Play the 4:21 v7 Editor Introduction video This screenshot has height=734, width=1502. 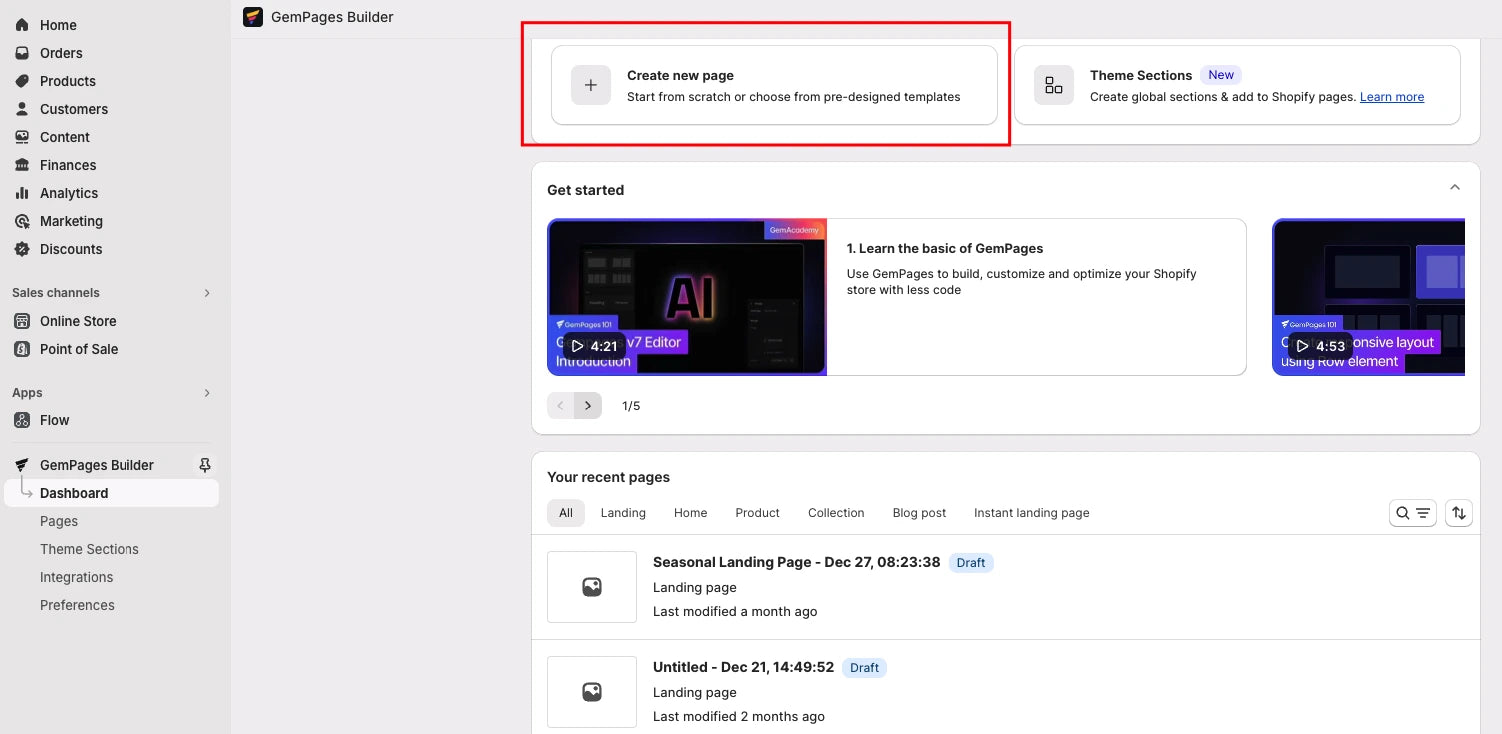(594, 346)
